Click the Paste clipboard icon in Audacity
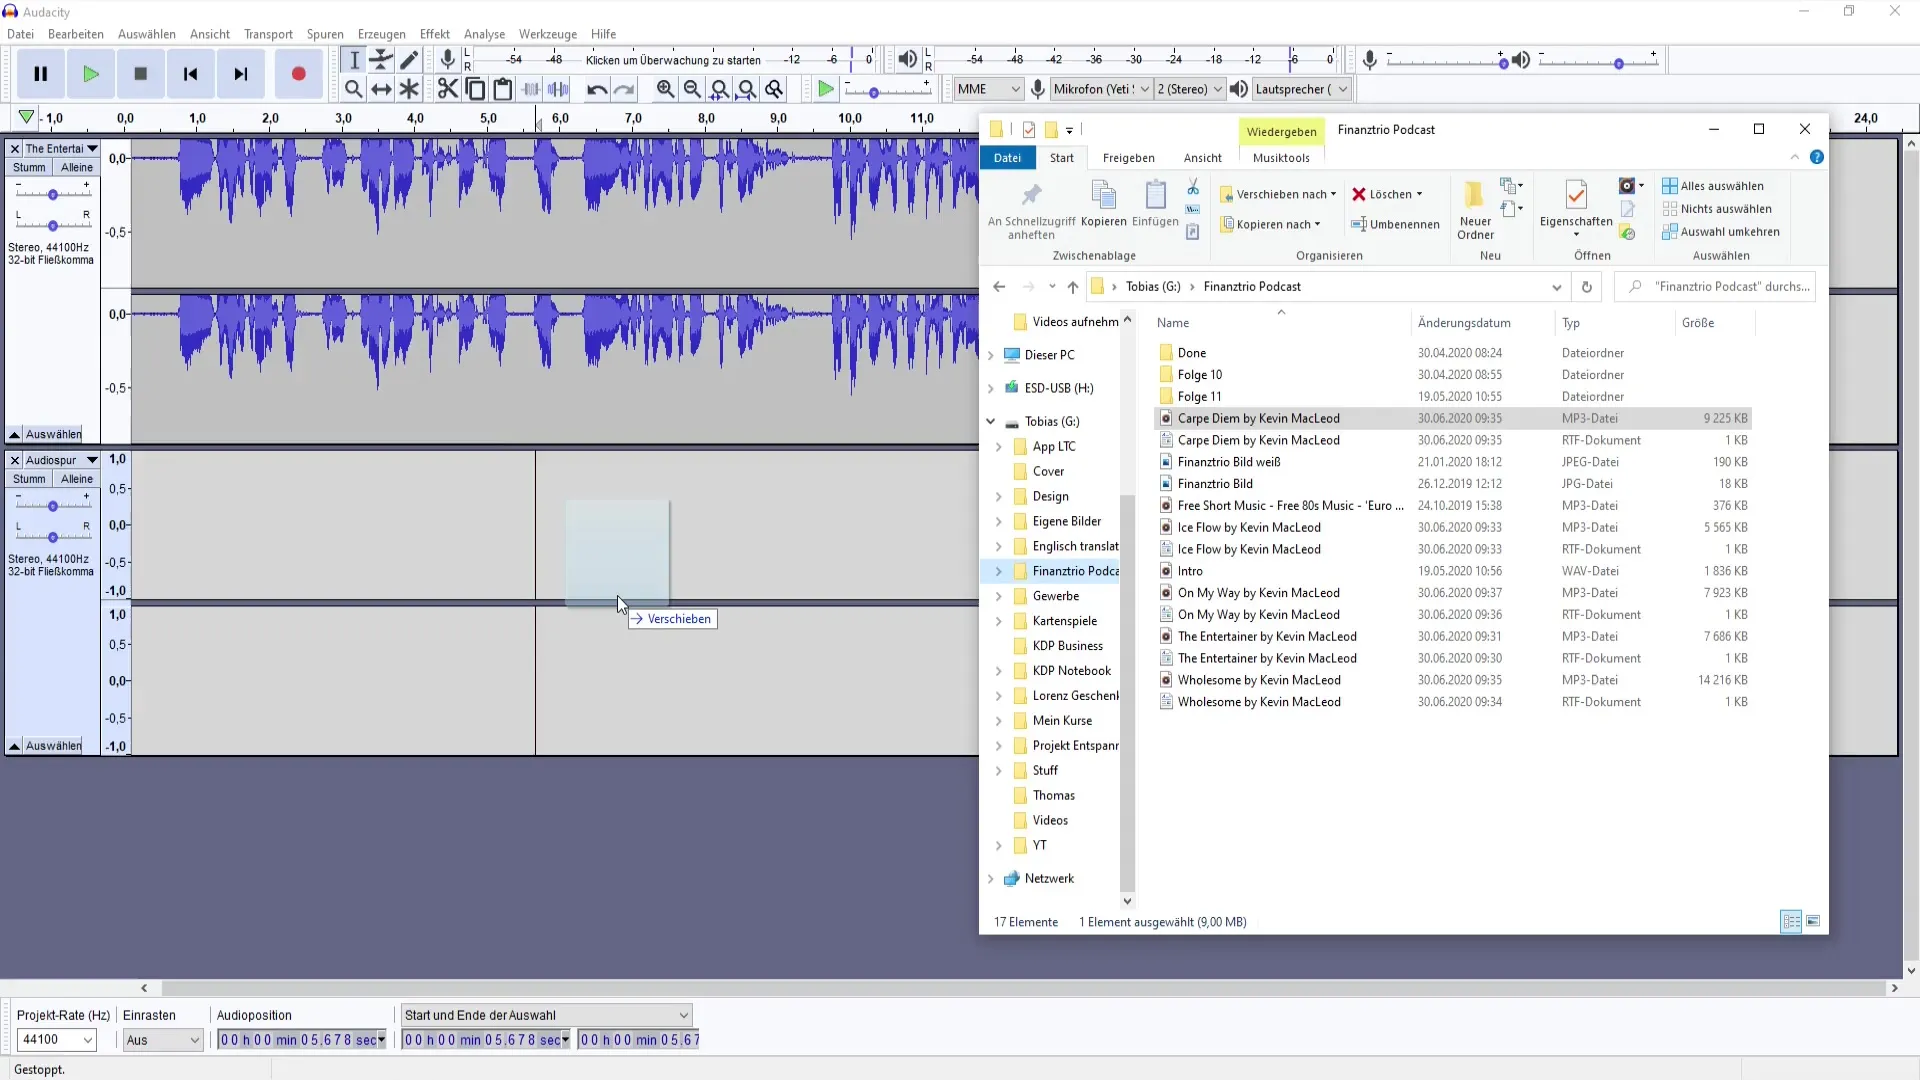1920x1080 pixels. 503,89
